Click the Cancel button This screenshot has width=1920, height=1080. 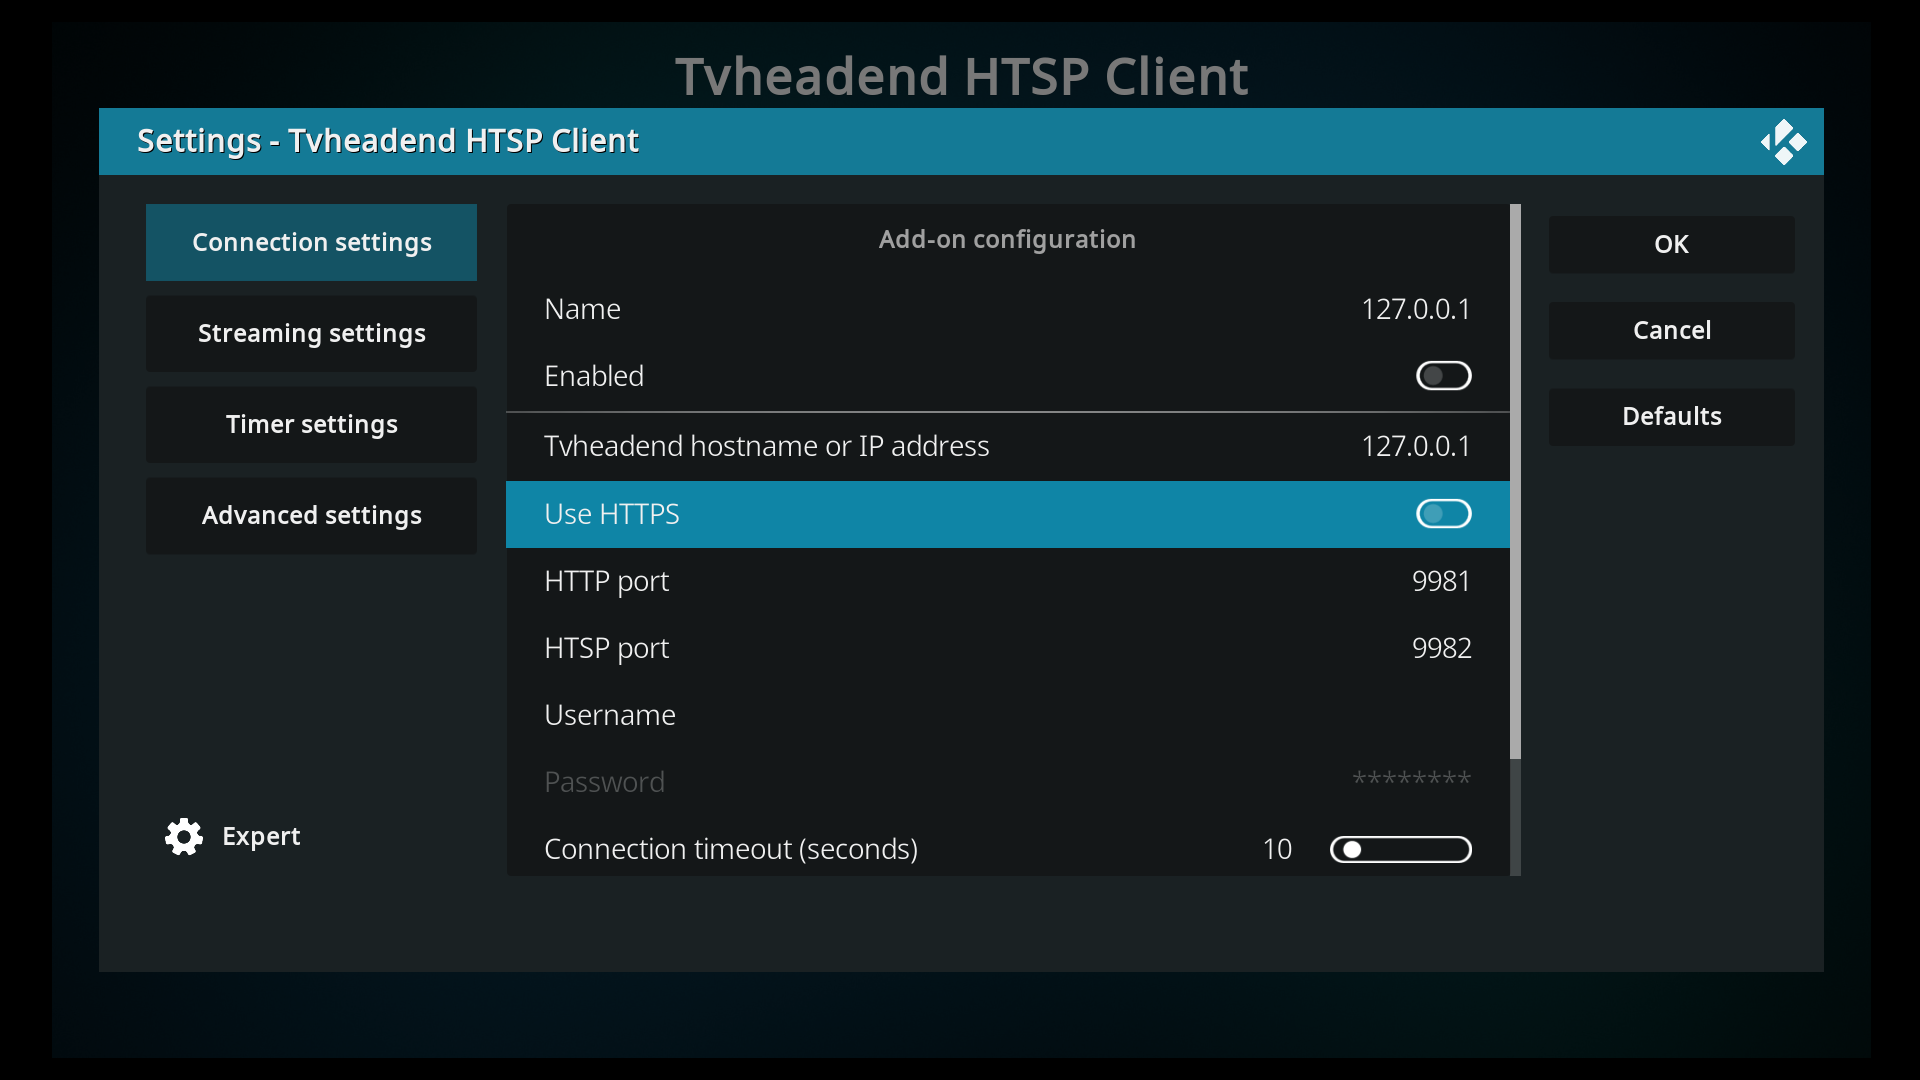pyautogui.click(x=1671, y=331)
